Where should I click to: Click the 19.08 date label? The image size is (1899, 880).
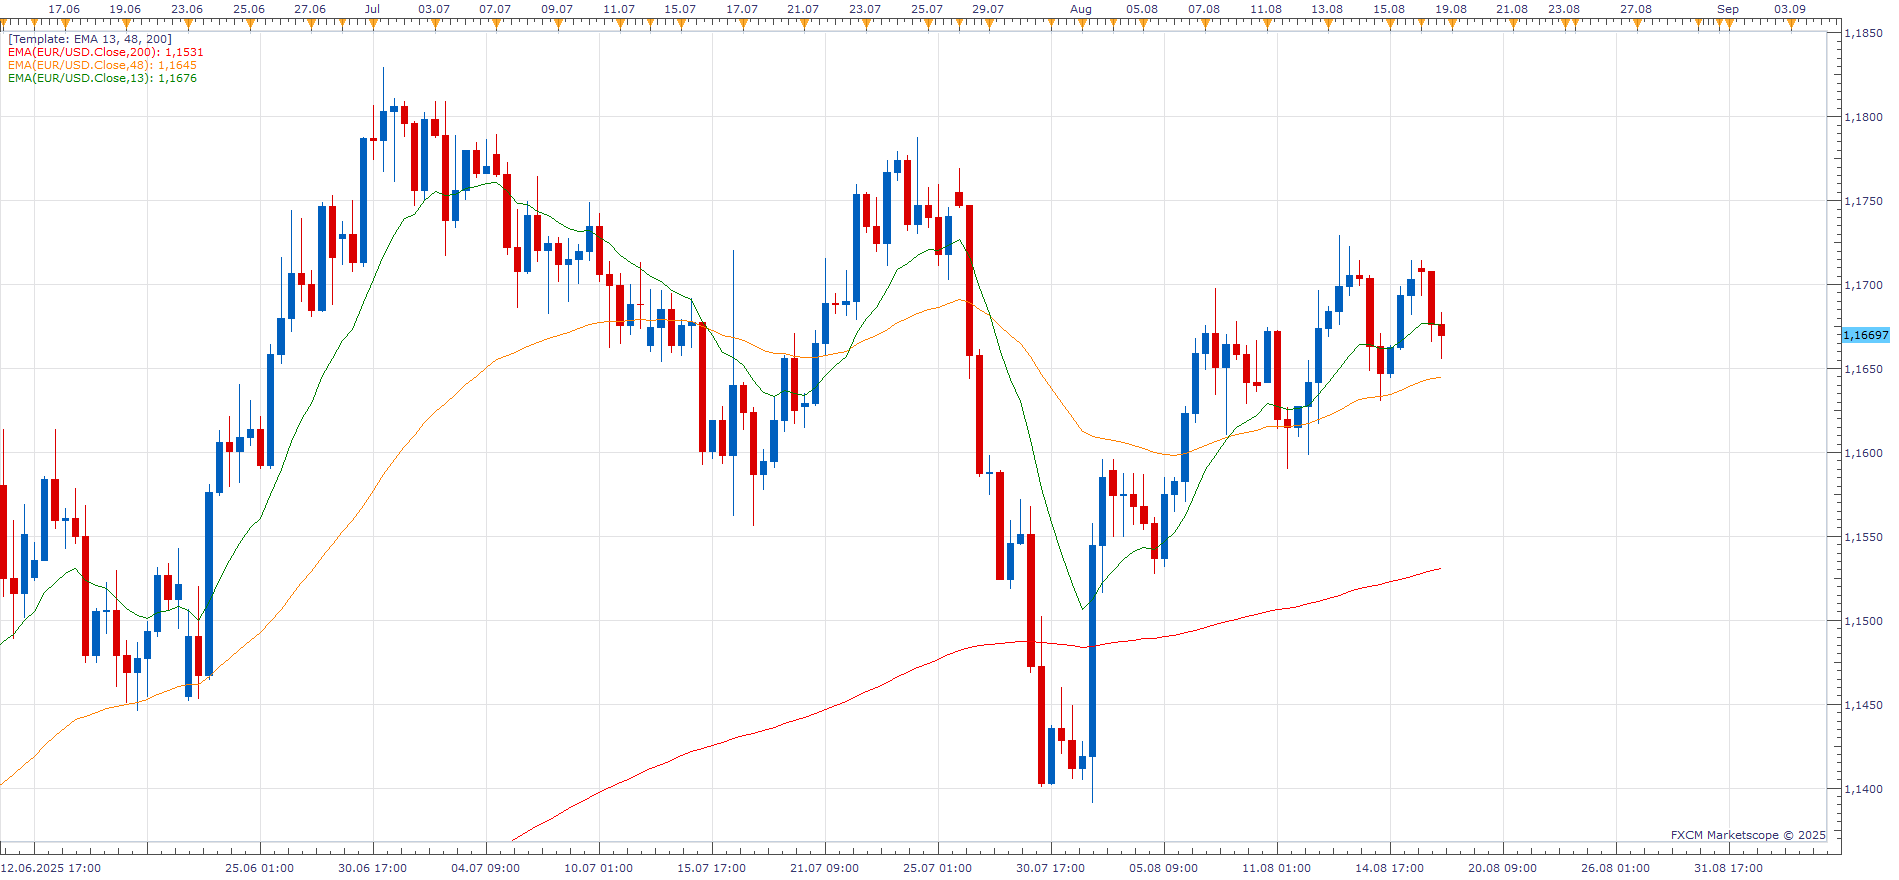click(1451, 9)
